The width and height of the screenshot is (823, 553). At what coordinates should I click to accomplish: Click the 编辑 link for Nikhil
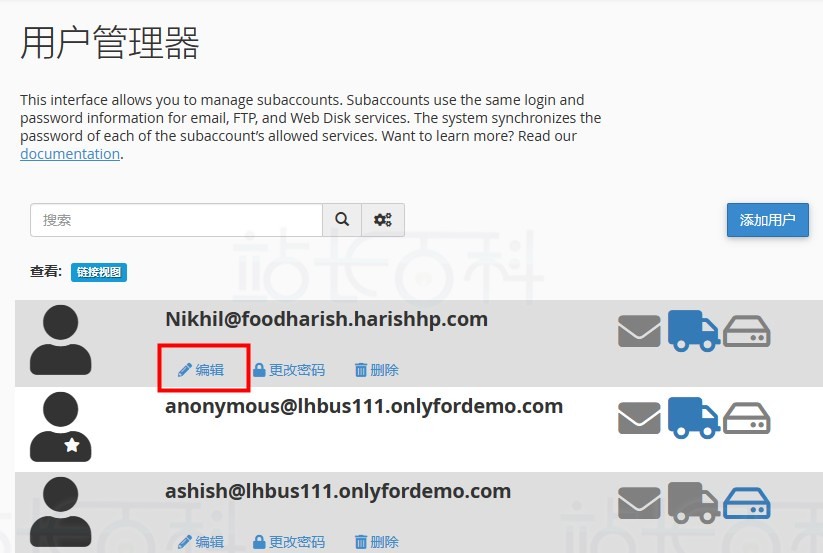[201, 370]
